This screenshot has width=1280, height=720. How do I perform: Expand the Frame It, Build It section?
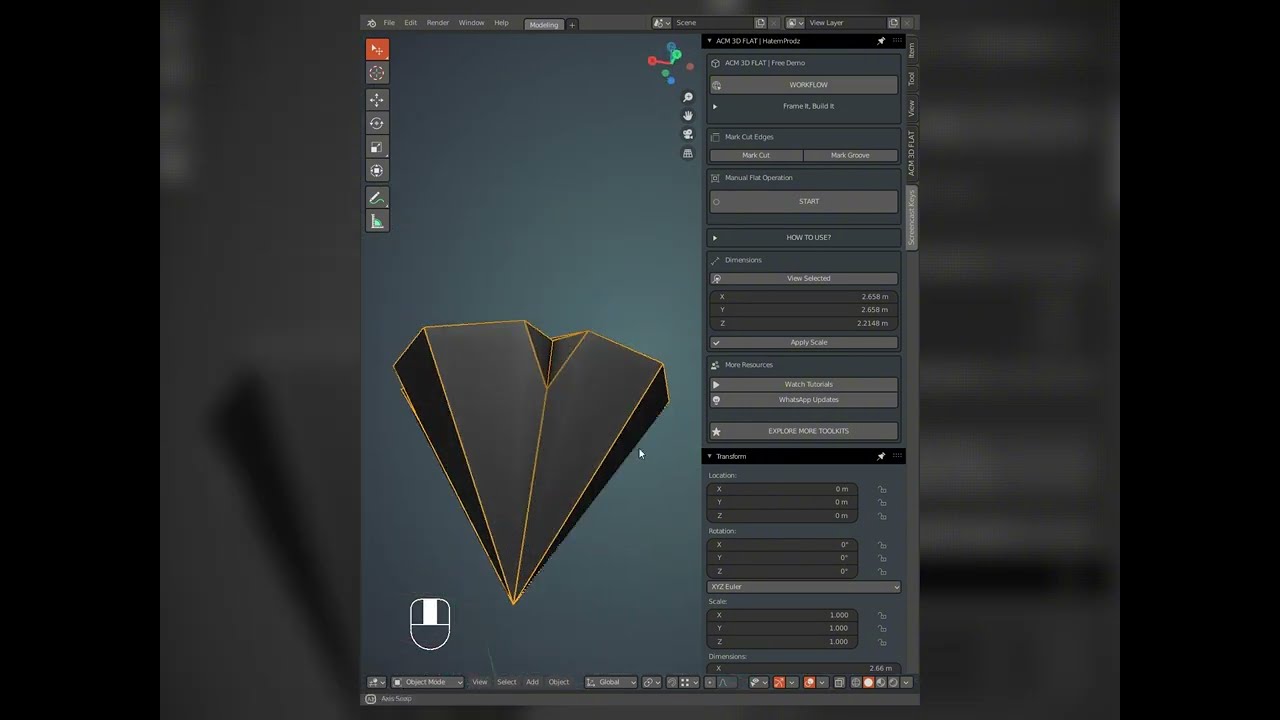click(x=715, y=106)
